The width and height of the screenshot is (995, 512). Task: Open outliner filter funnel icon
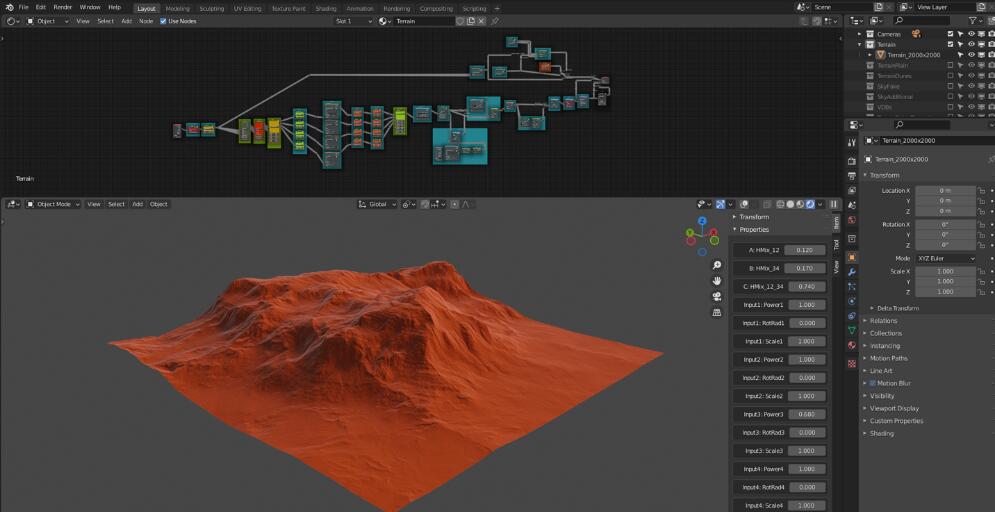(x=973, y=21)
